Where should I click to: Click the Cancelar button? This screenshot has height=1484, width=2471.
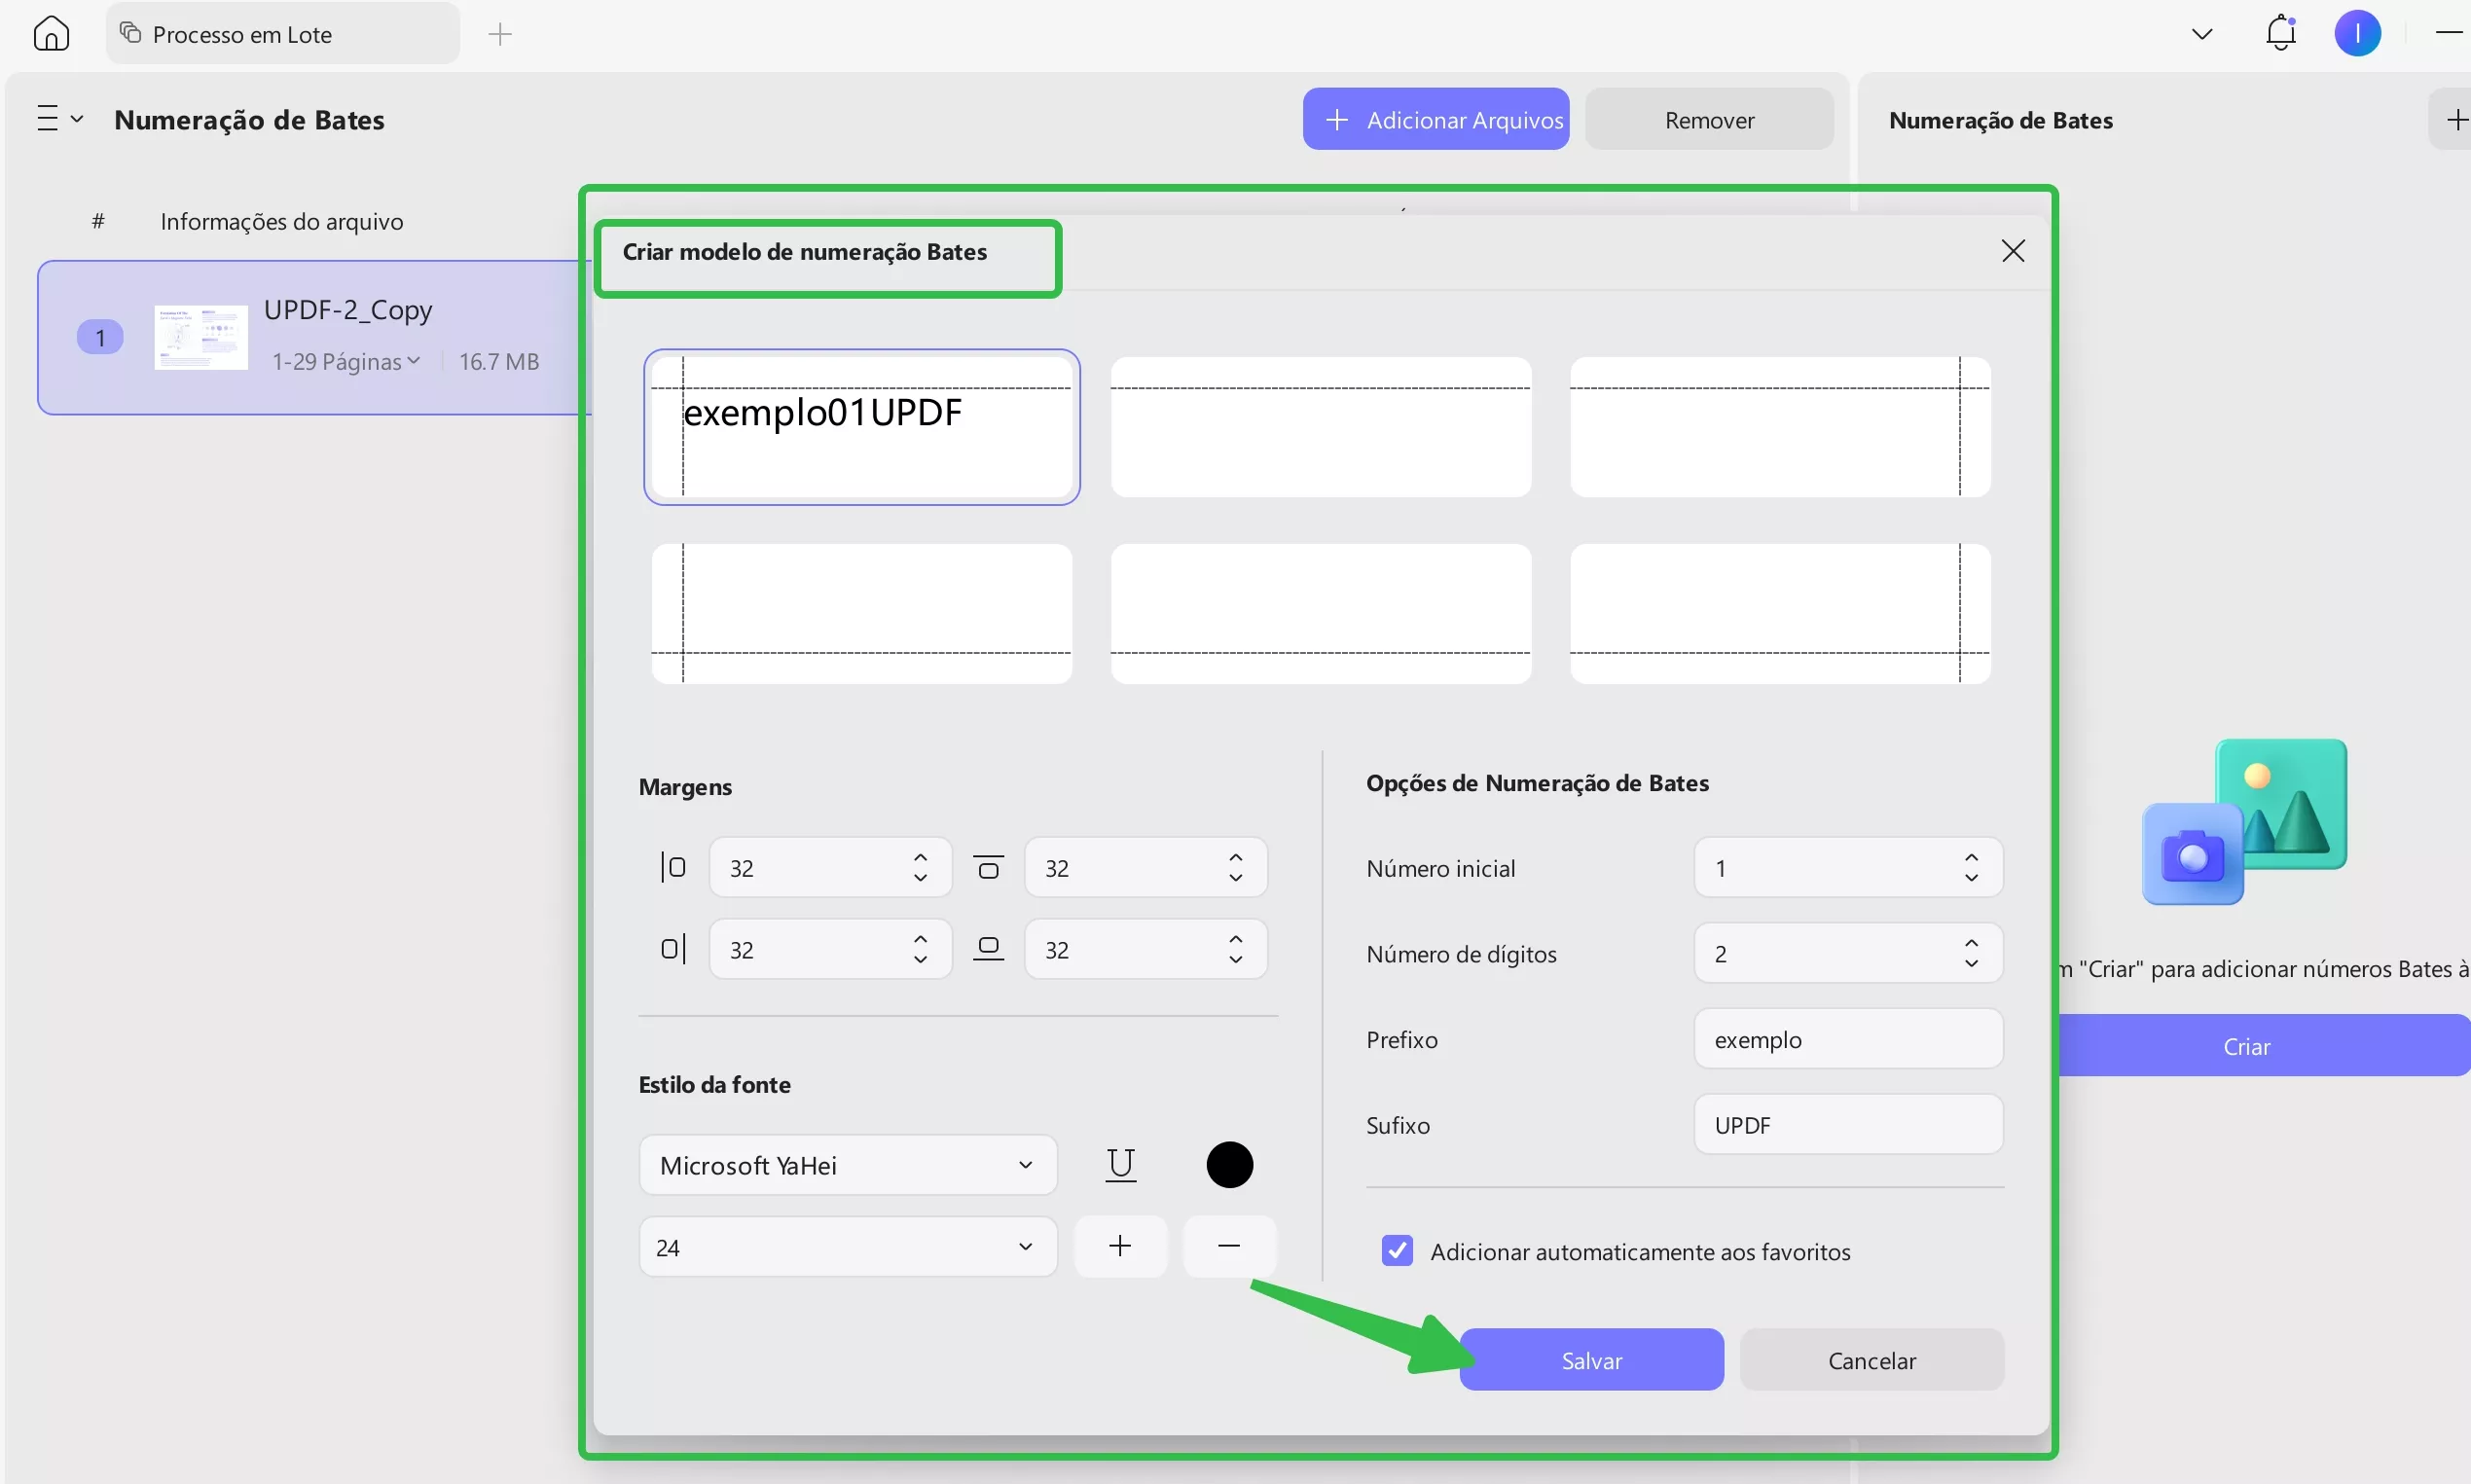click(x=1871, y=1360)
